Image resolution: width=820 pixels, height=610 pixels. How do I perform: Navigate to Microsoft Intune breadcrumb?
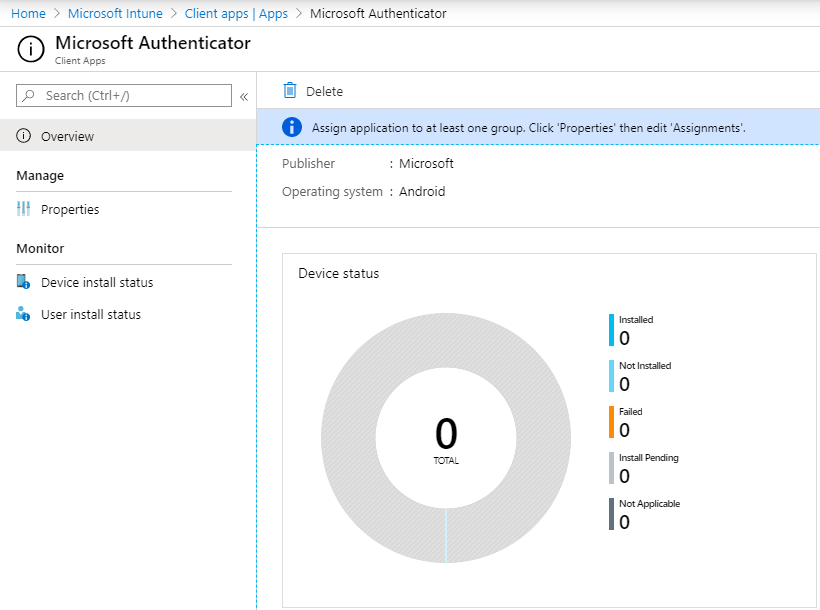tap(115, 14)
